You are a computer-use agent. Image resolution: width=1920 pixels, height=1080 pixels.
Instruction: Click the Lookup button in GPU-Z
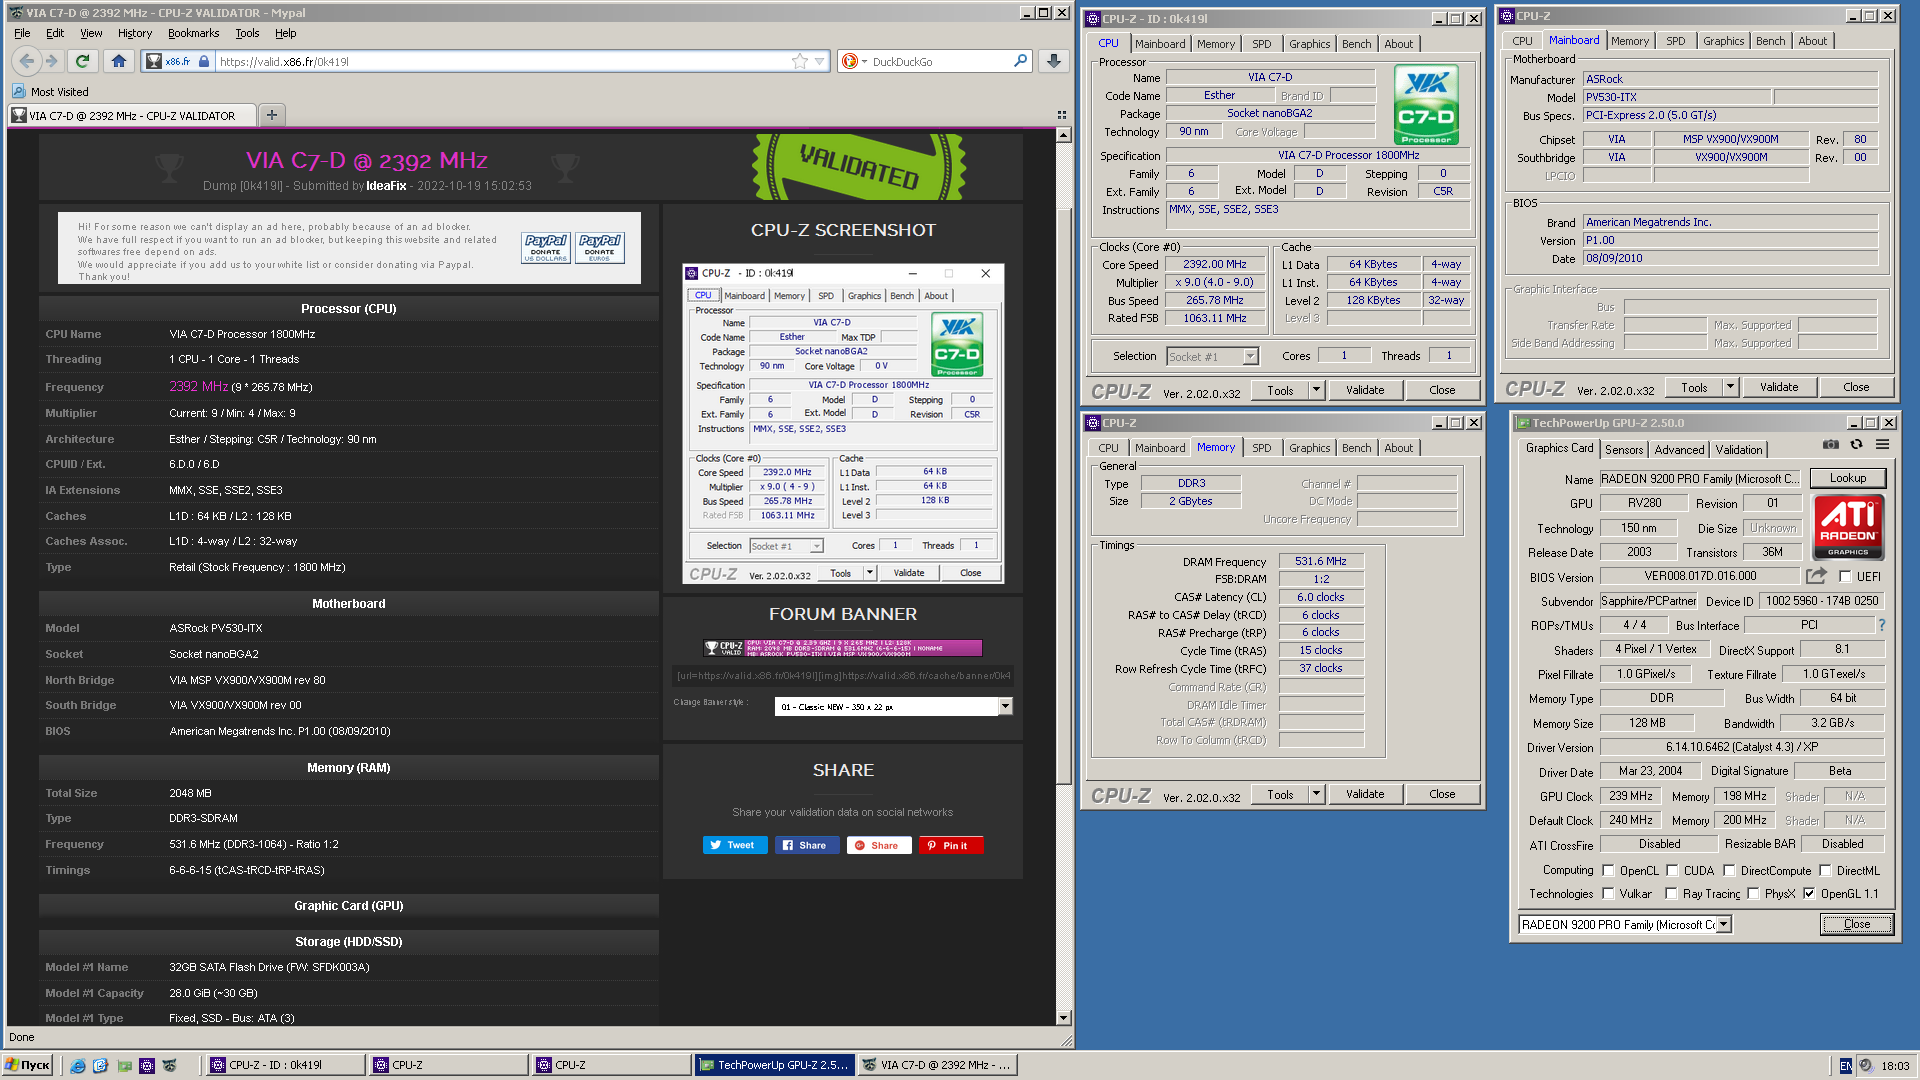click(x=1848, y=478)
